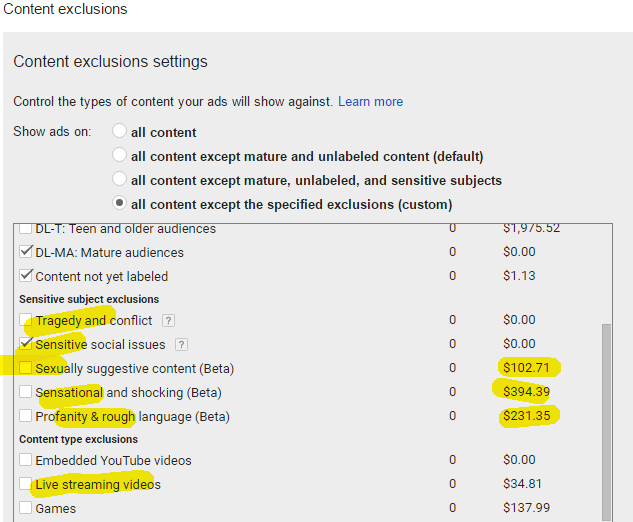Select except mature, unlabeled, and sensitive subjects
This screenshot has height=522, width=633.
click(120, 180)
